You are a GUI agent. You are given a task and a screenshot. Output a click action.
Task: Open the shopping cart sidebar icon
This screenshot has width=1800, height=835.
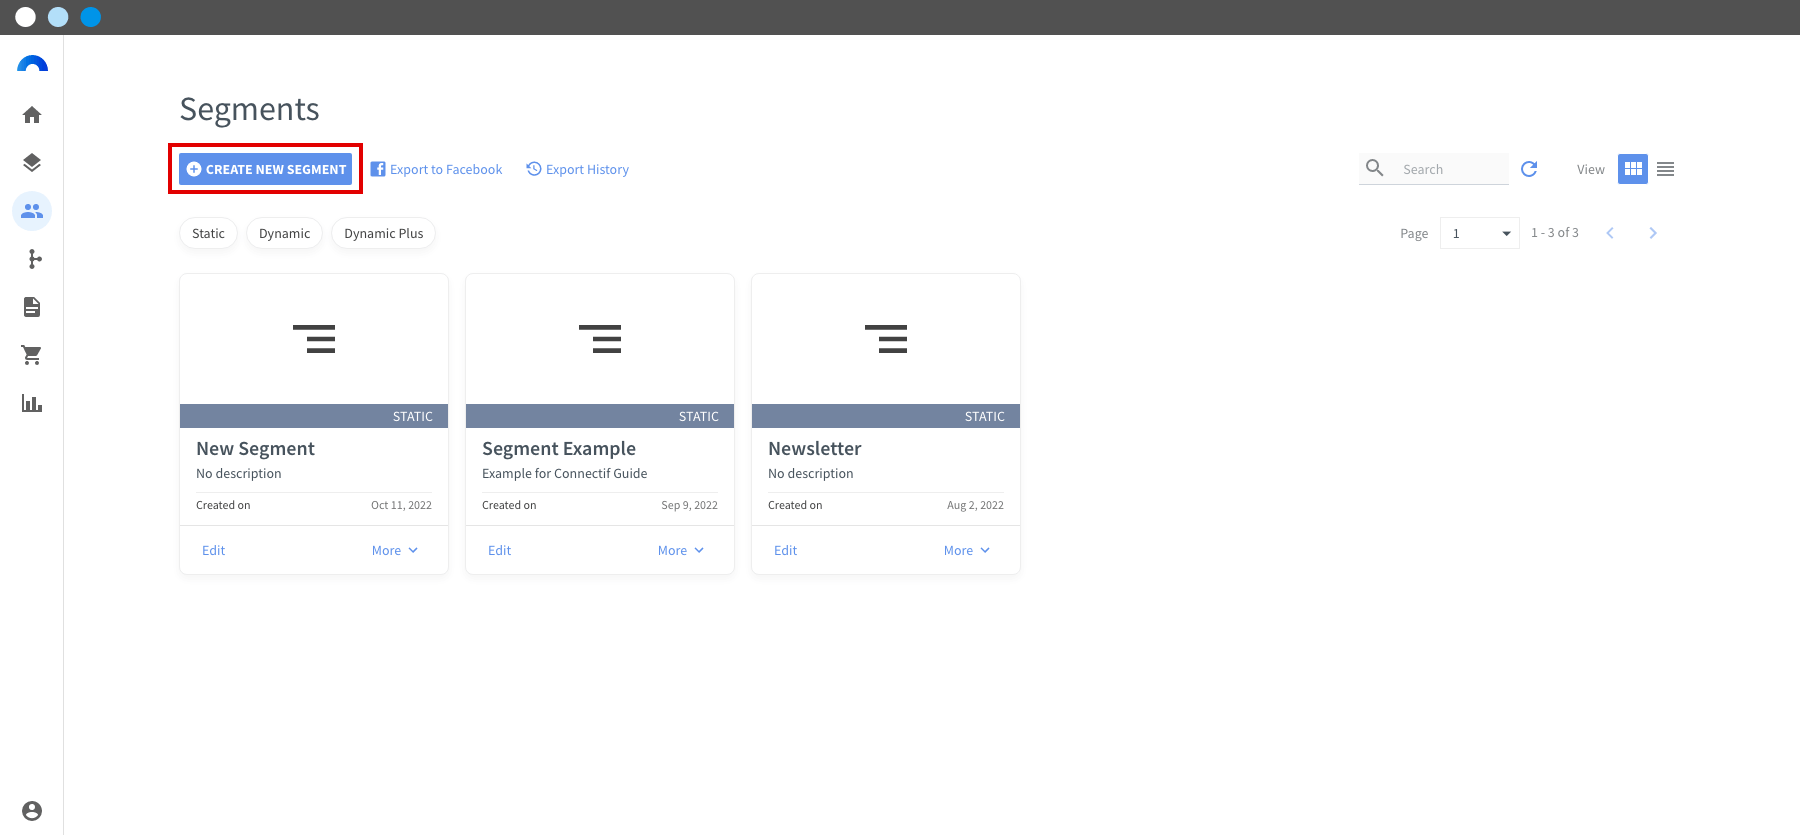point(32,355)
